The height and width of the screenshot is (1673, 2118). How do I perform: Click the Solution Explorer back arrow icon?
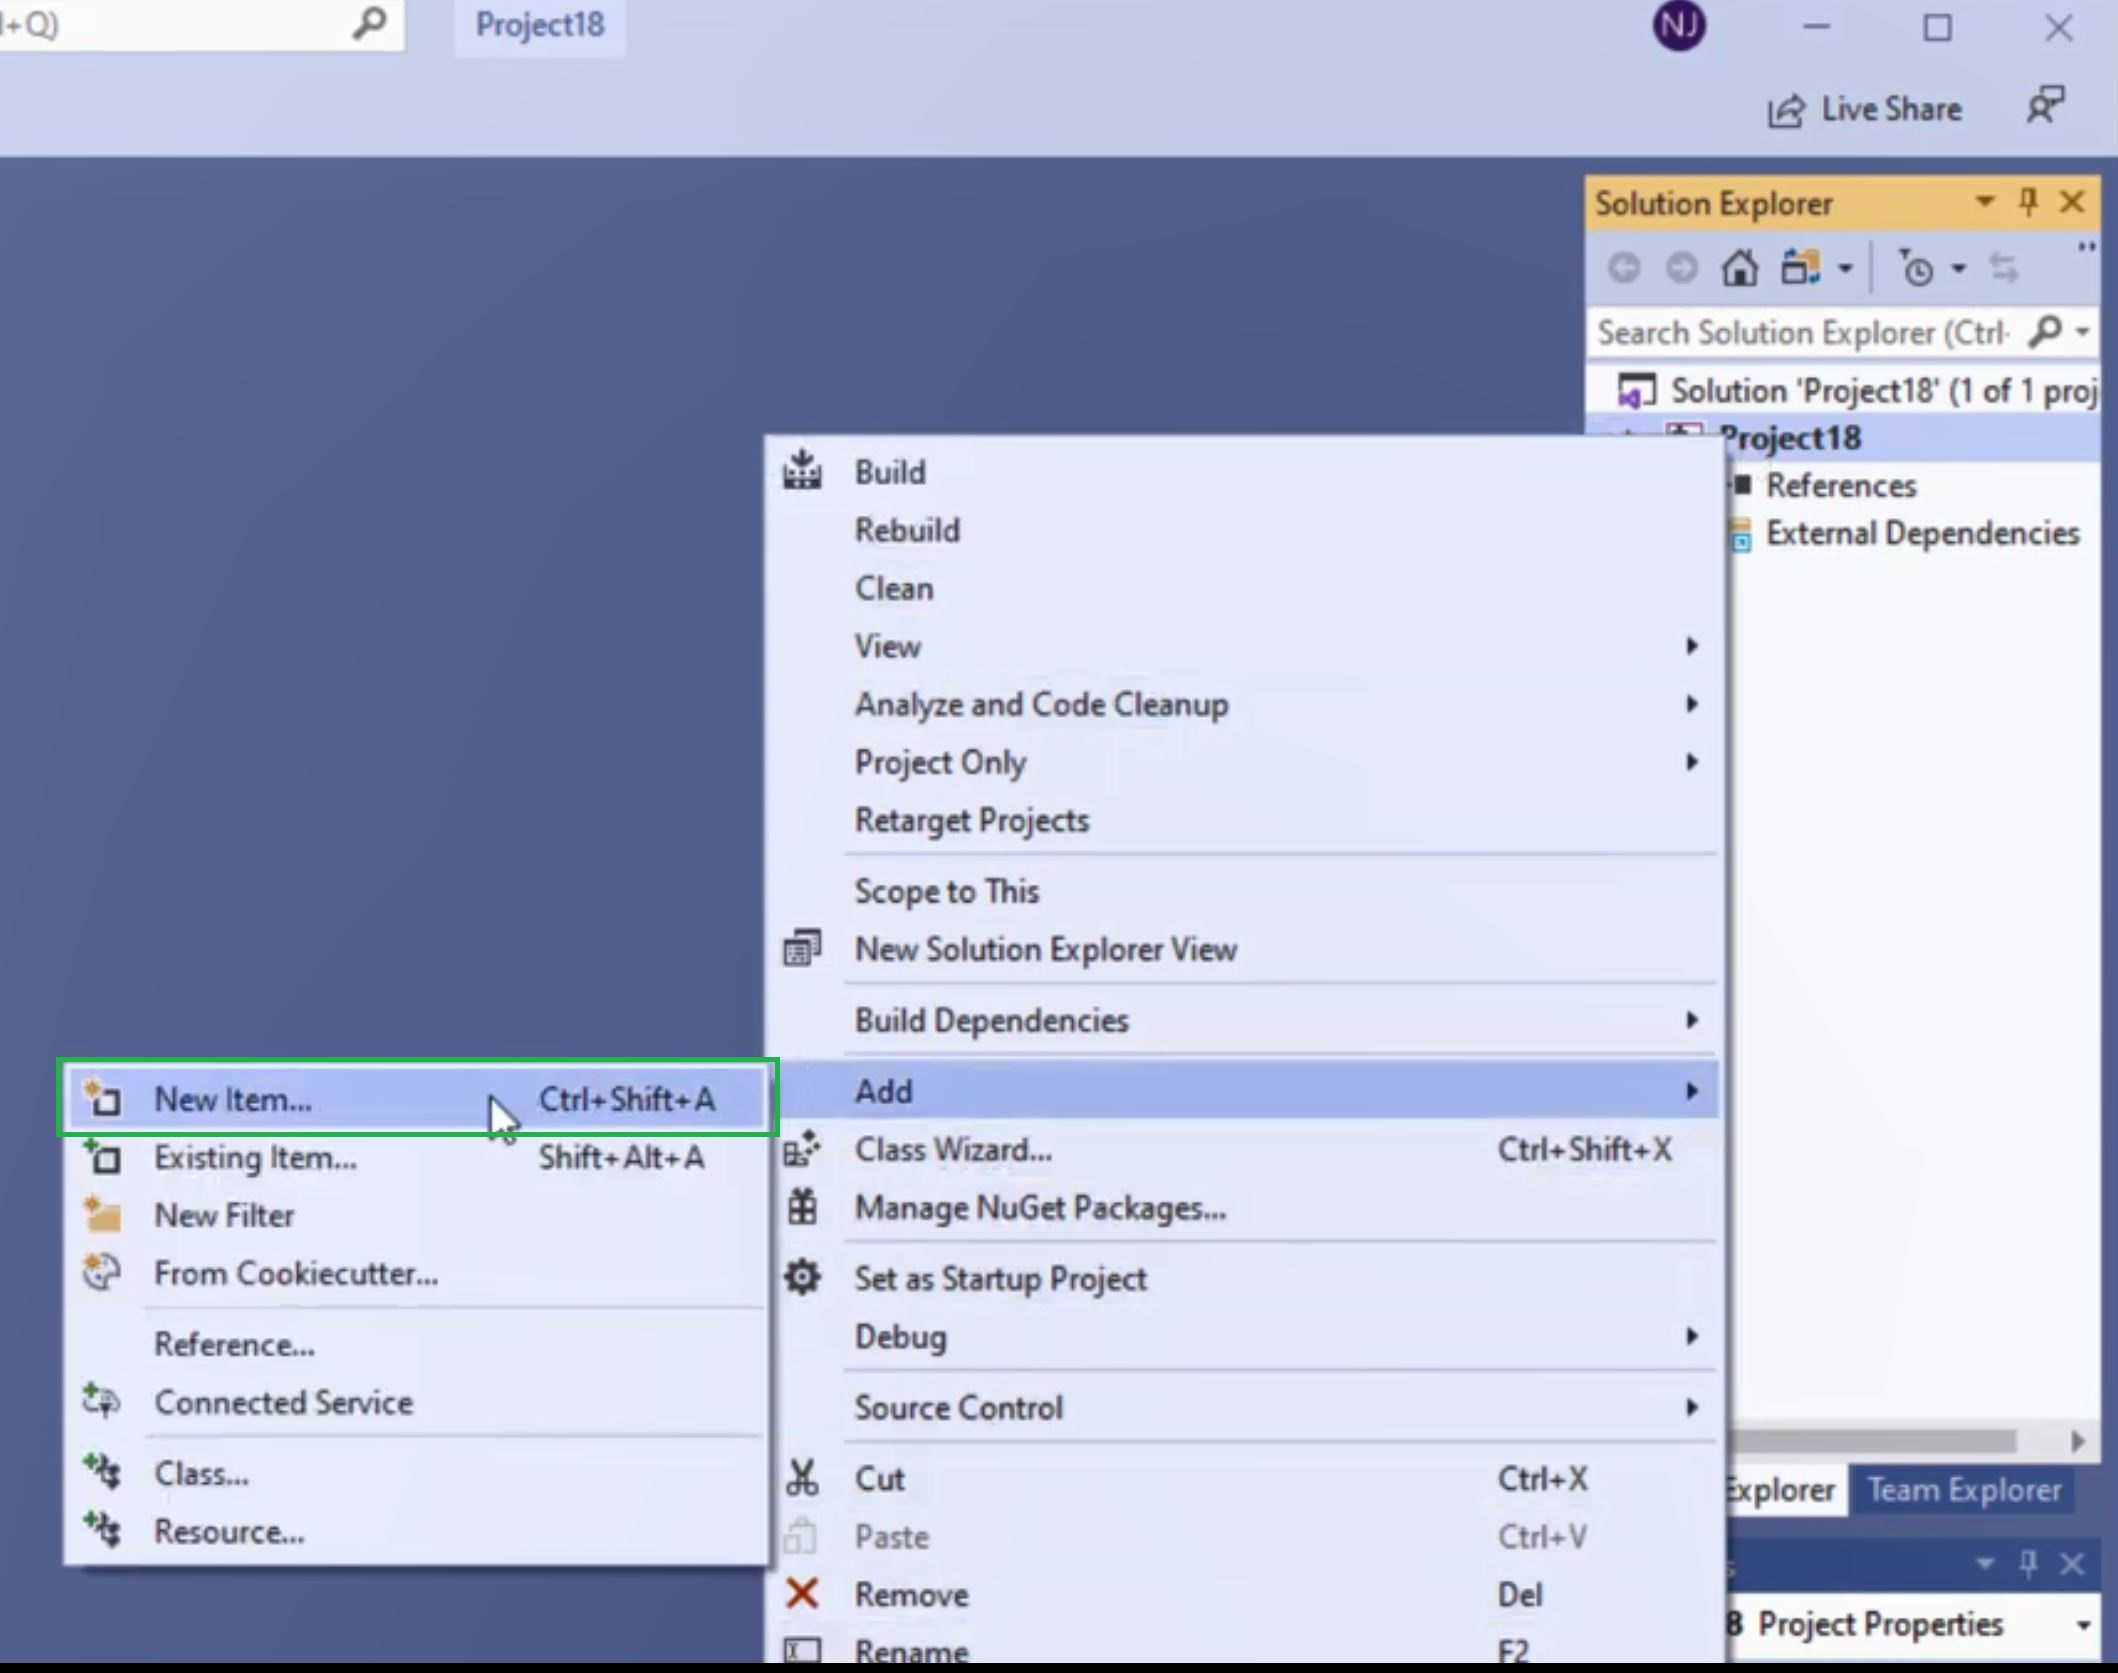pyautogui.click(x=1624, y=268)
